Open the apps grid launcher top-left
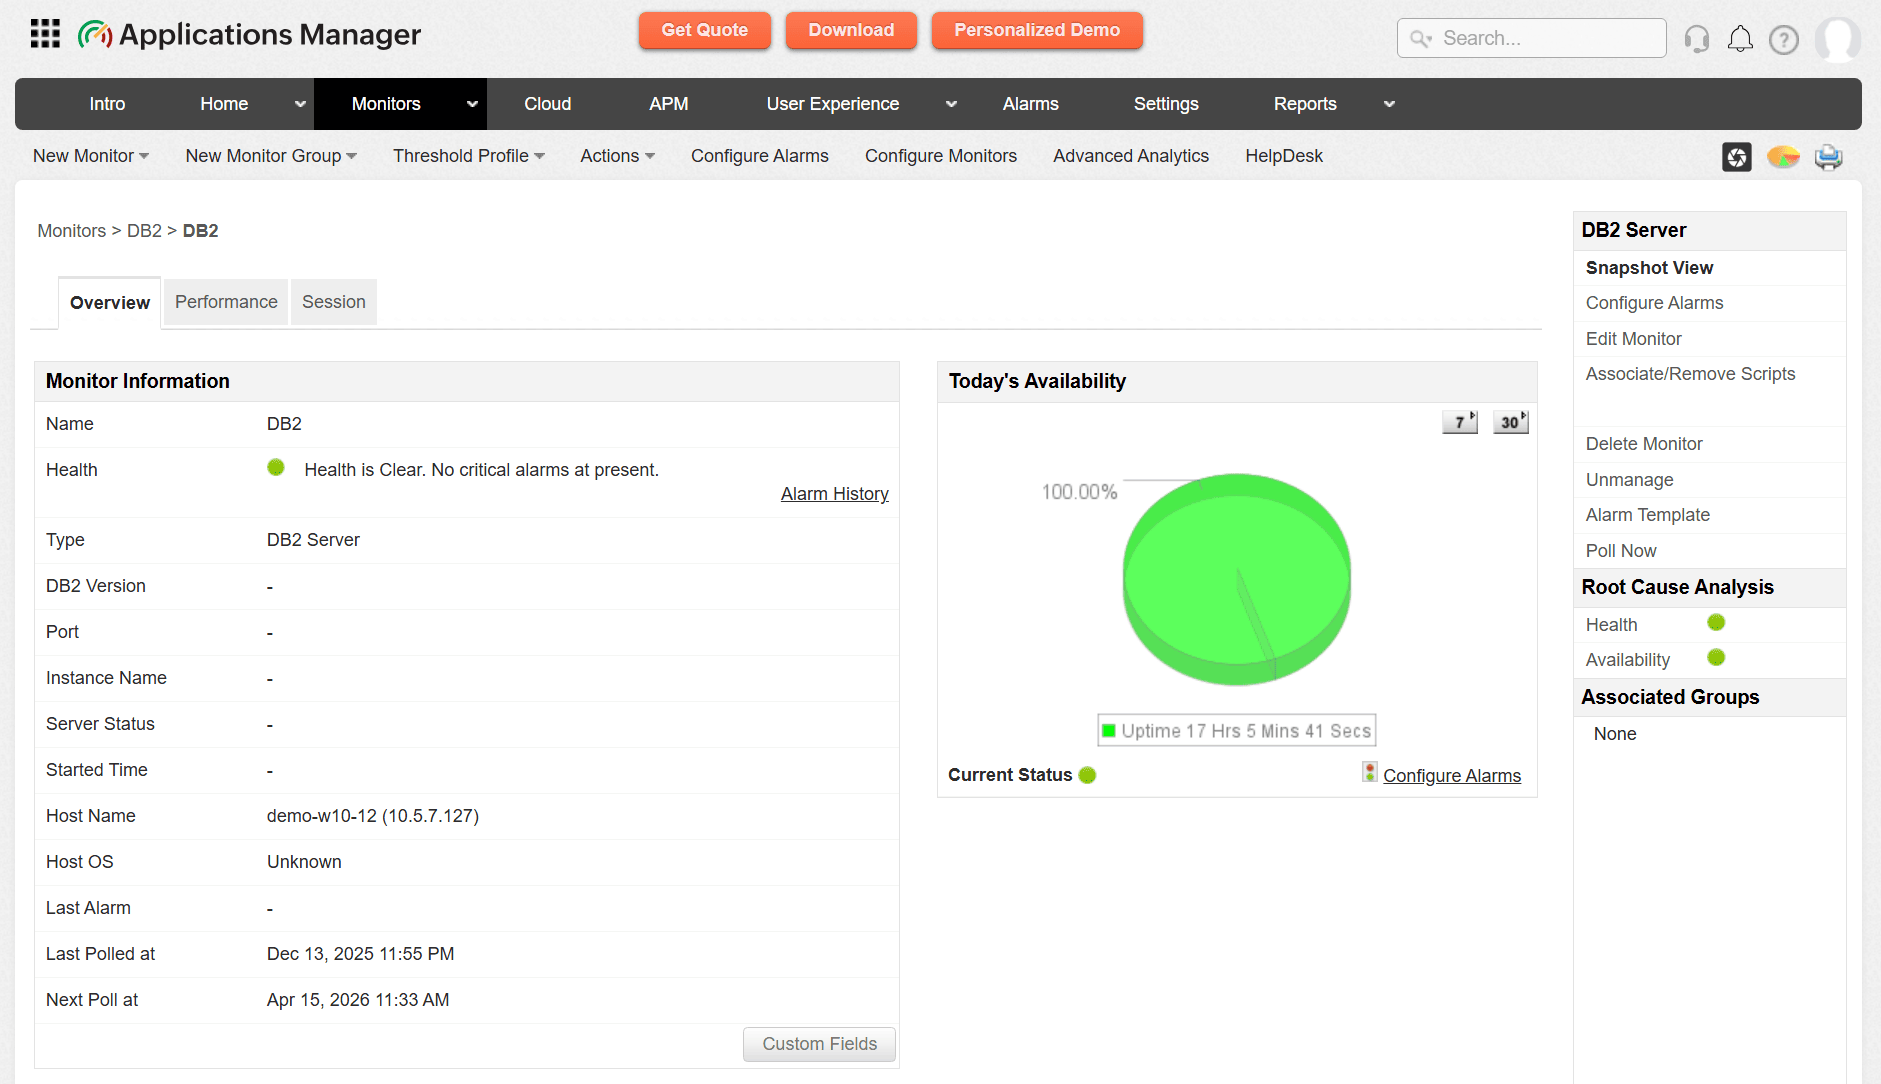 click(x=44, y=33)
